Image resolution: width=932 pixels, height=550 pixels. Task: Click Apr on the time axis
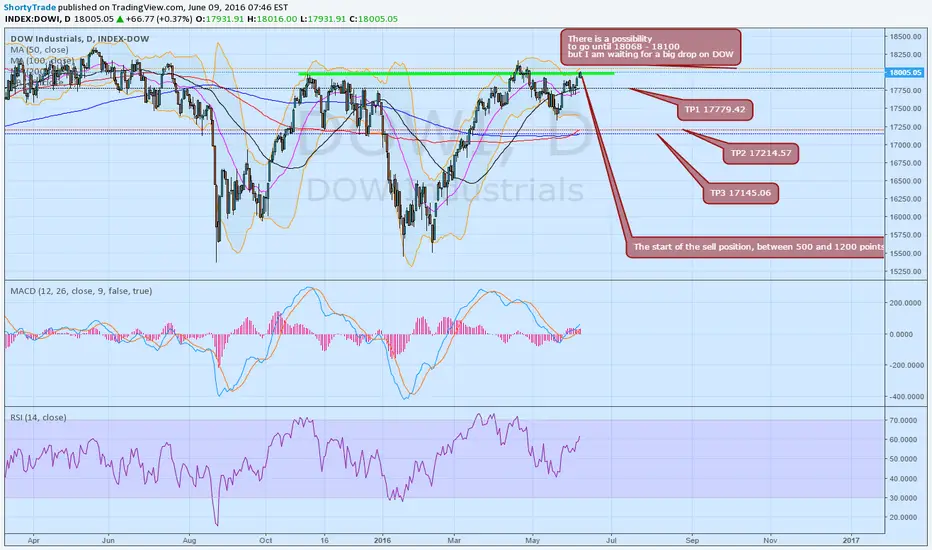point(33,540)
